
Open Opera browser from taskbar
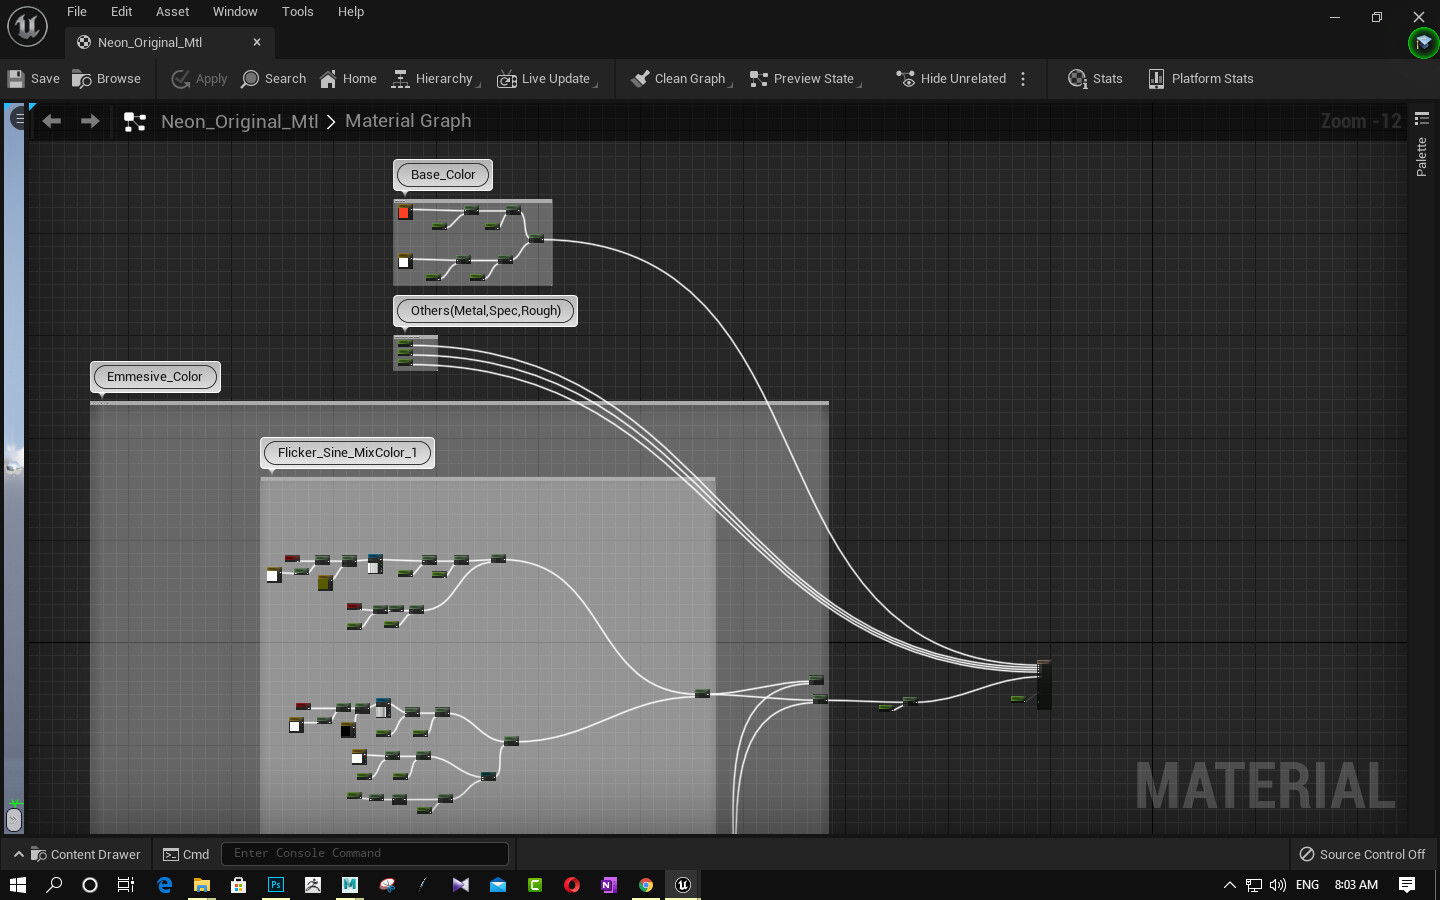[572, 884]
